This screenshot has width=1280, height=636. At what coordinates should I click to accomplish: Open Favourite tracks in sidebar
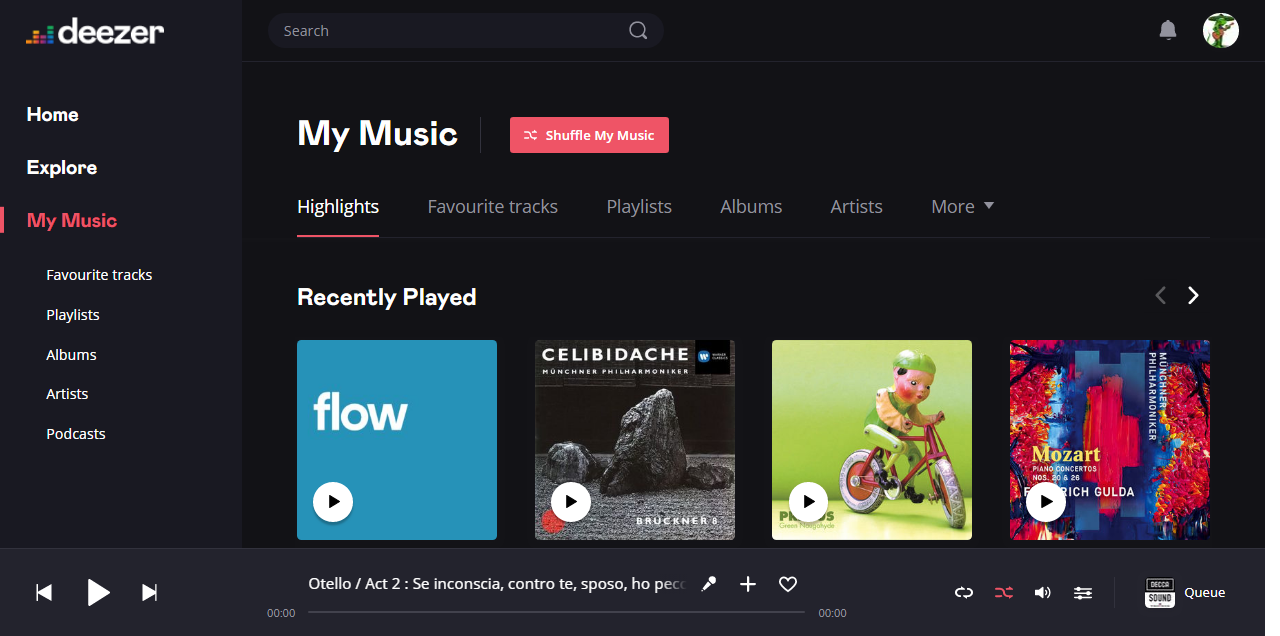click(99, 275)
